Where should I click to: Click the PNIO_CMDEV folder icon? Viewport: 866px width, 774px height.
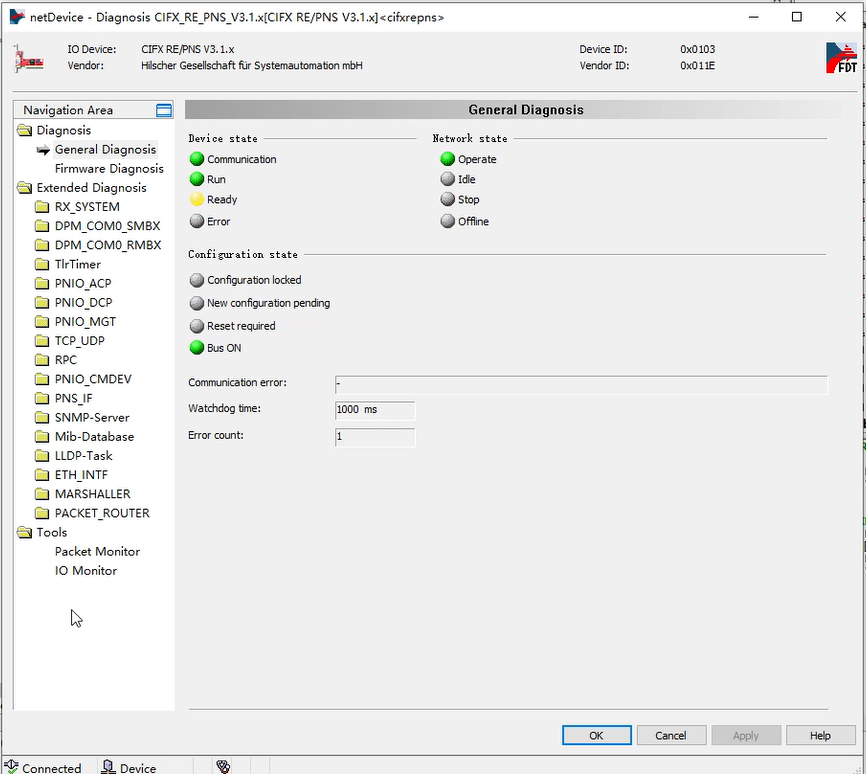pyautogui.click(x=42, y=379)
